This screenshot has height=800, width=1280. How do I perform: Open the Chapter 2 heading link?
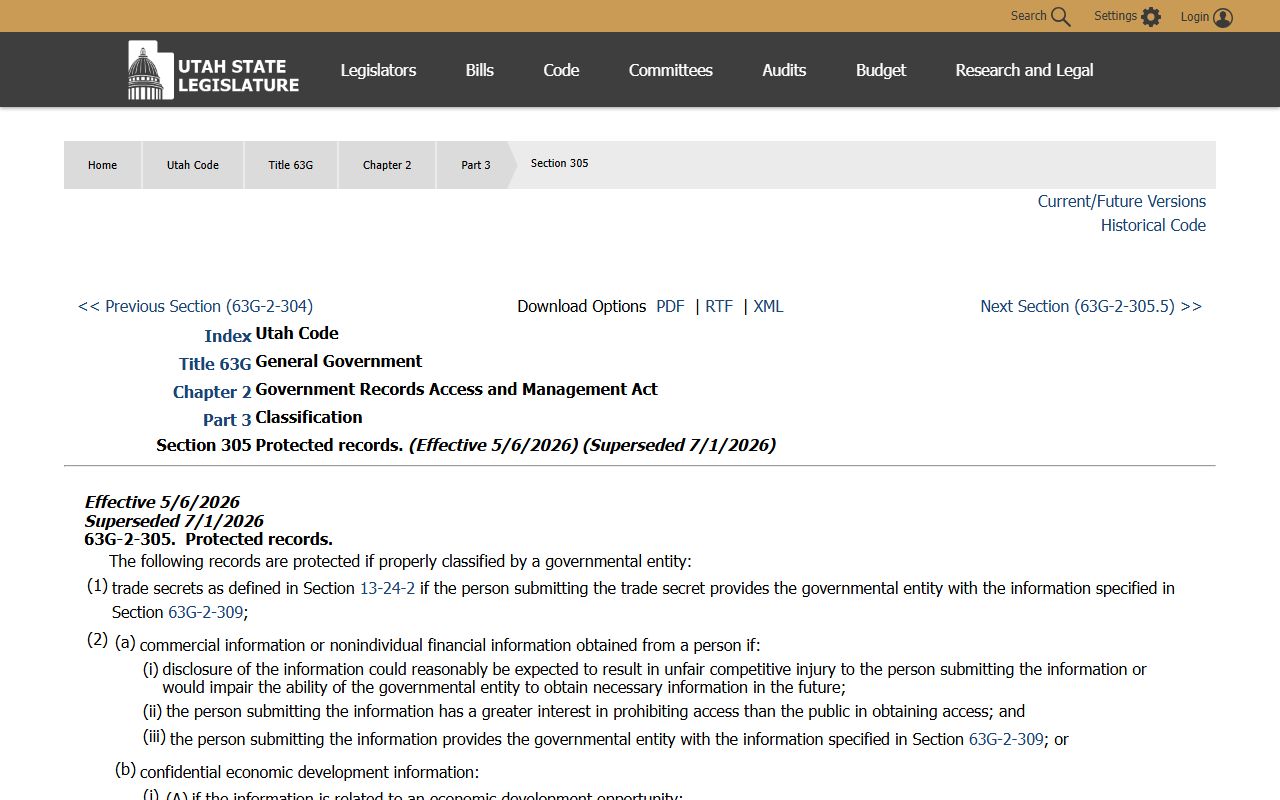coord(212,392)
